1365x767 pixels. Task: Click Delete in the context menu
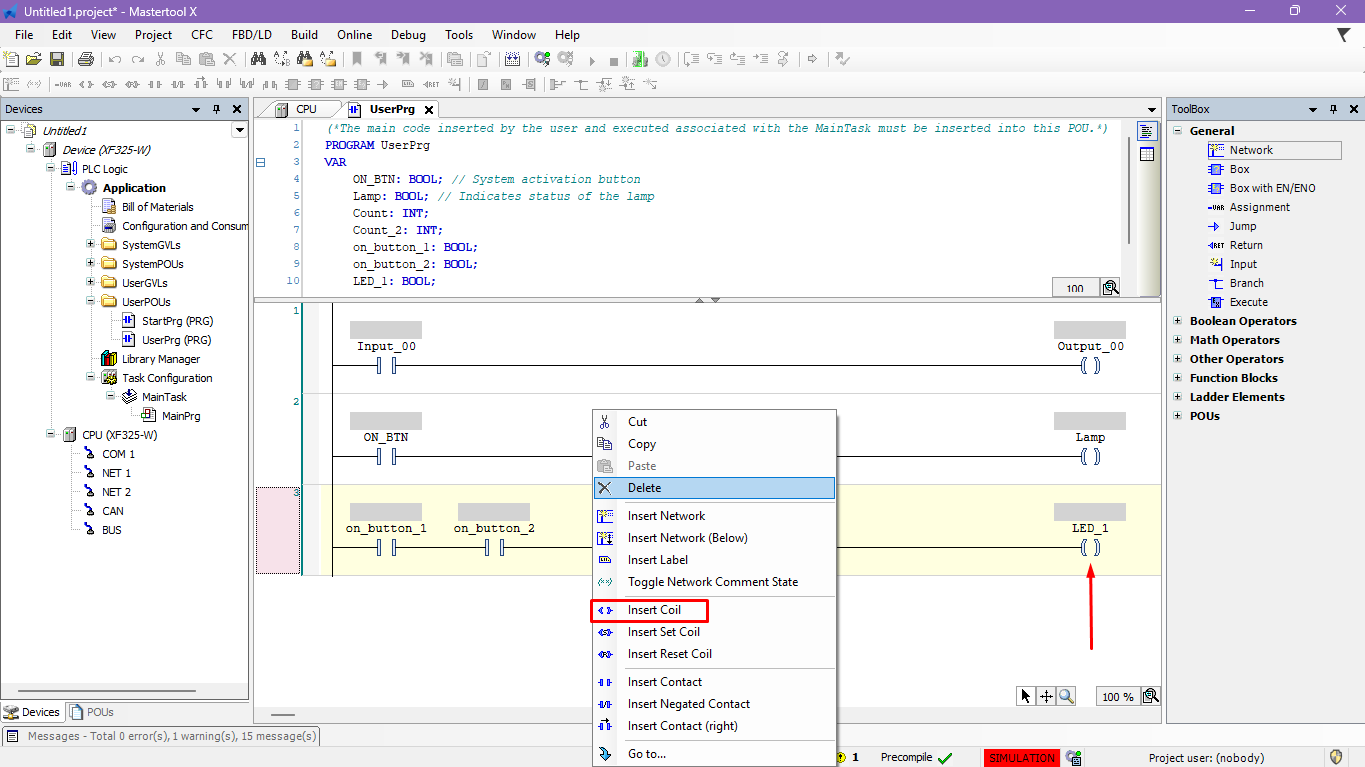[x=644, y=488]
